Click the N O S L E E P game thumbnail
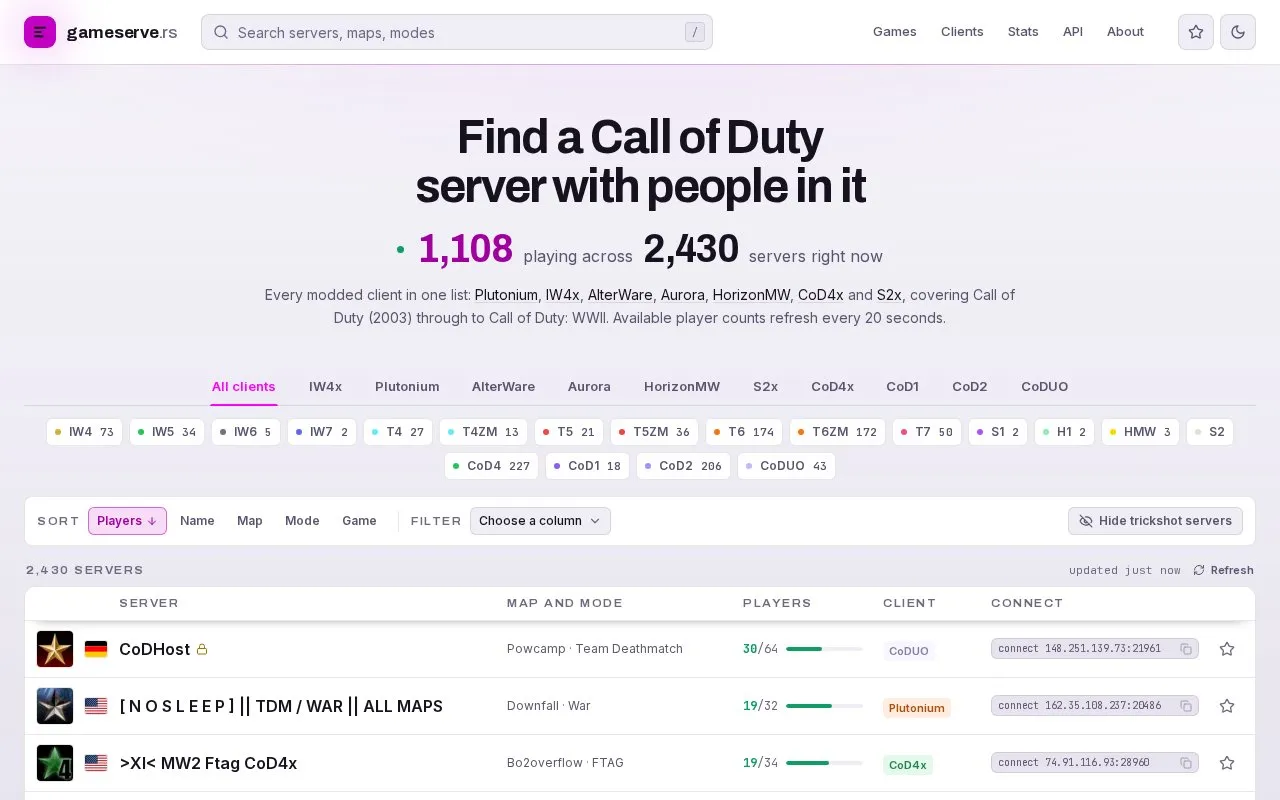 click(55, 706)
